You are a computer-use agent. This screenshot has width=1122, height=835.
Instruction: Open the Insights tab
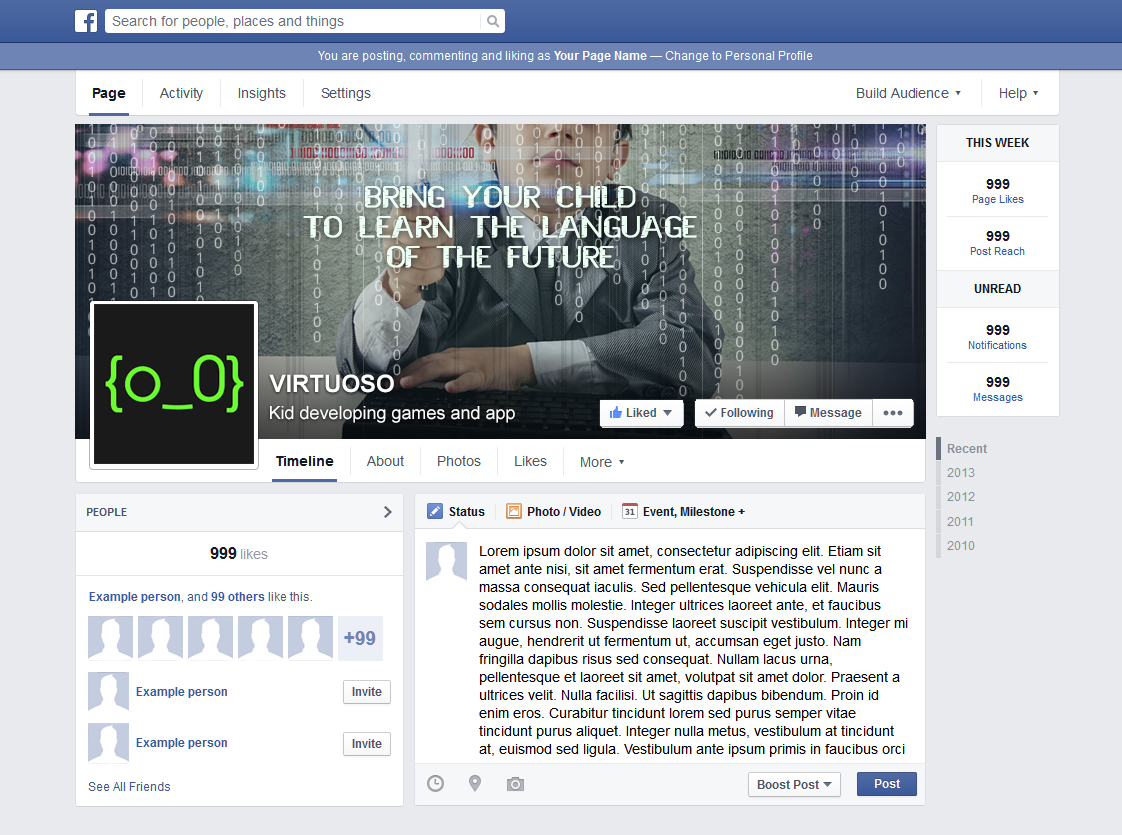click(261, 93)
